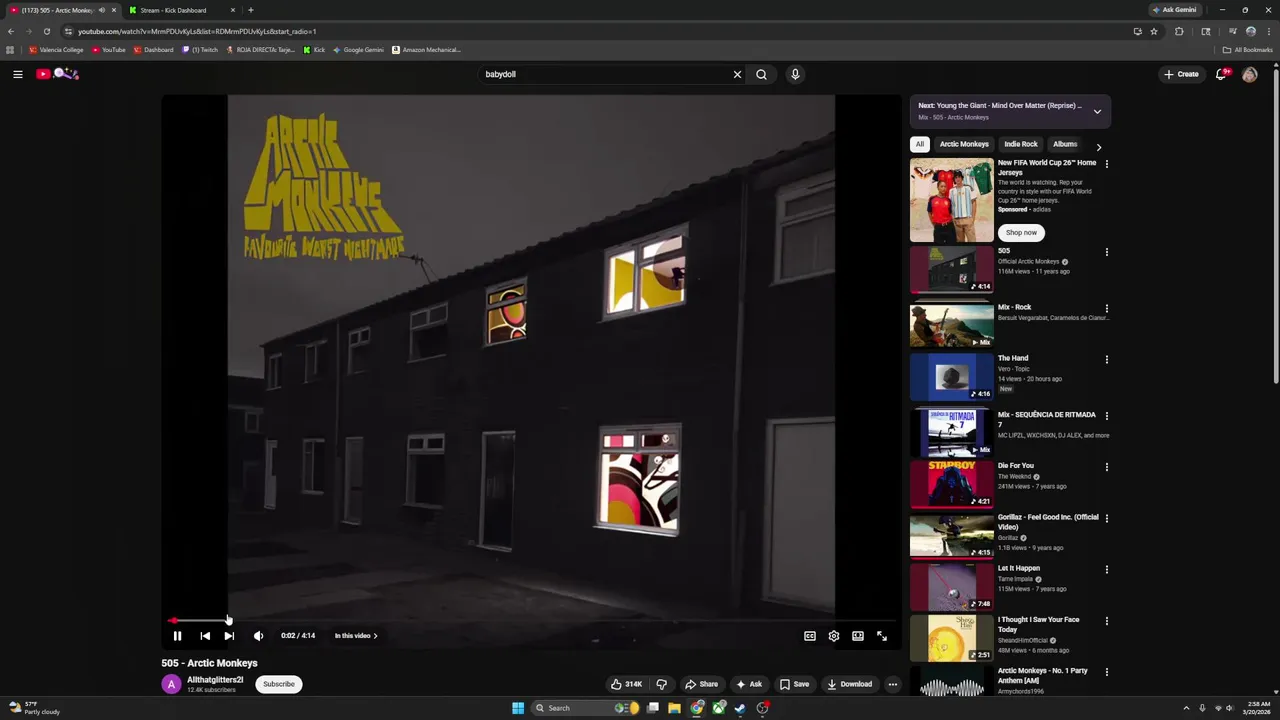Expand the 'In this video' chapters chevron
Screen dimensions: 1280x720
pyautogui.click(x=375, y=636)
